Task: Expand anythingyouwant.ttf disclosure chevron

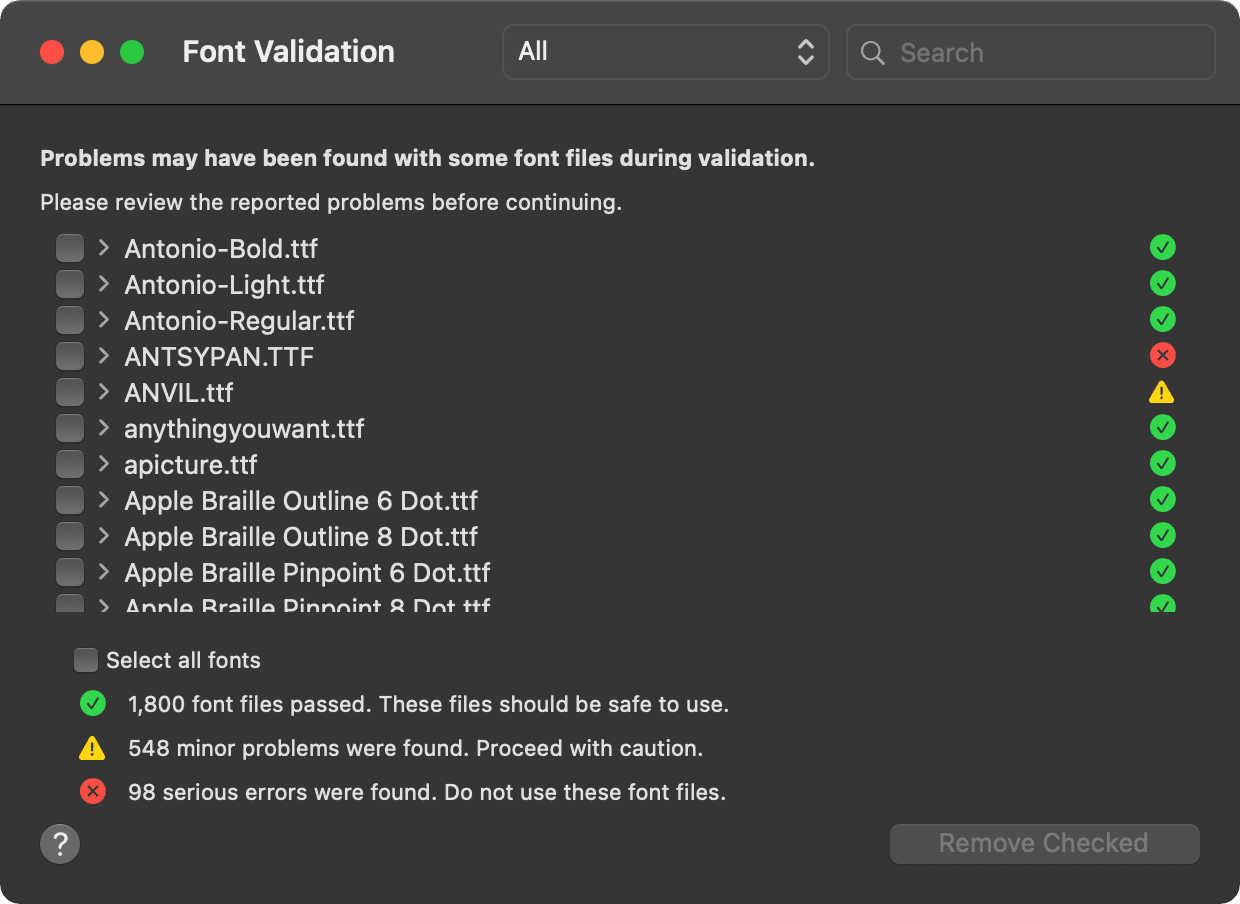Action: (x=103, y=428)
